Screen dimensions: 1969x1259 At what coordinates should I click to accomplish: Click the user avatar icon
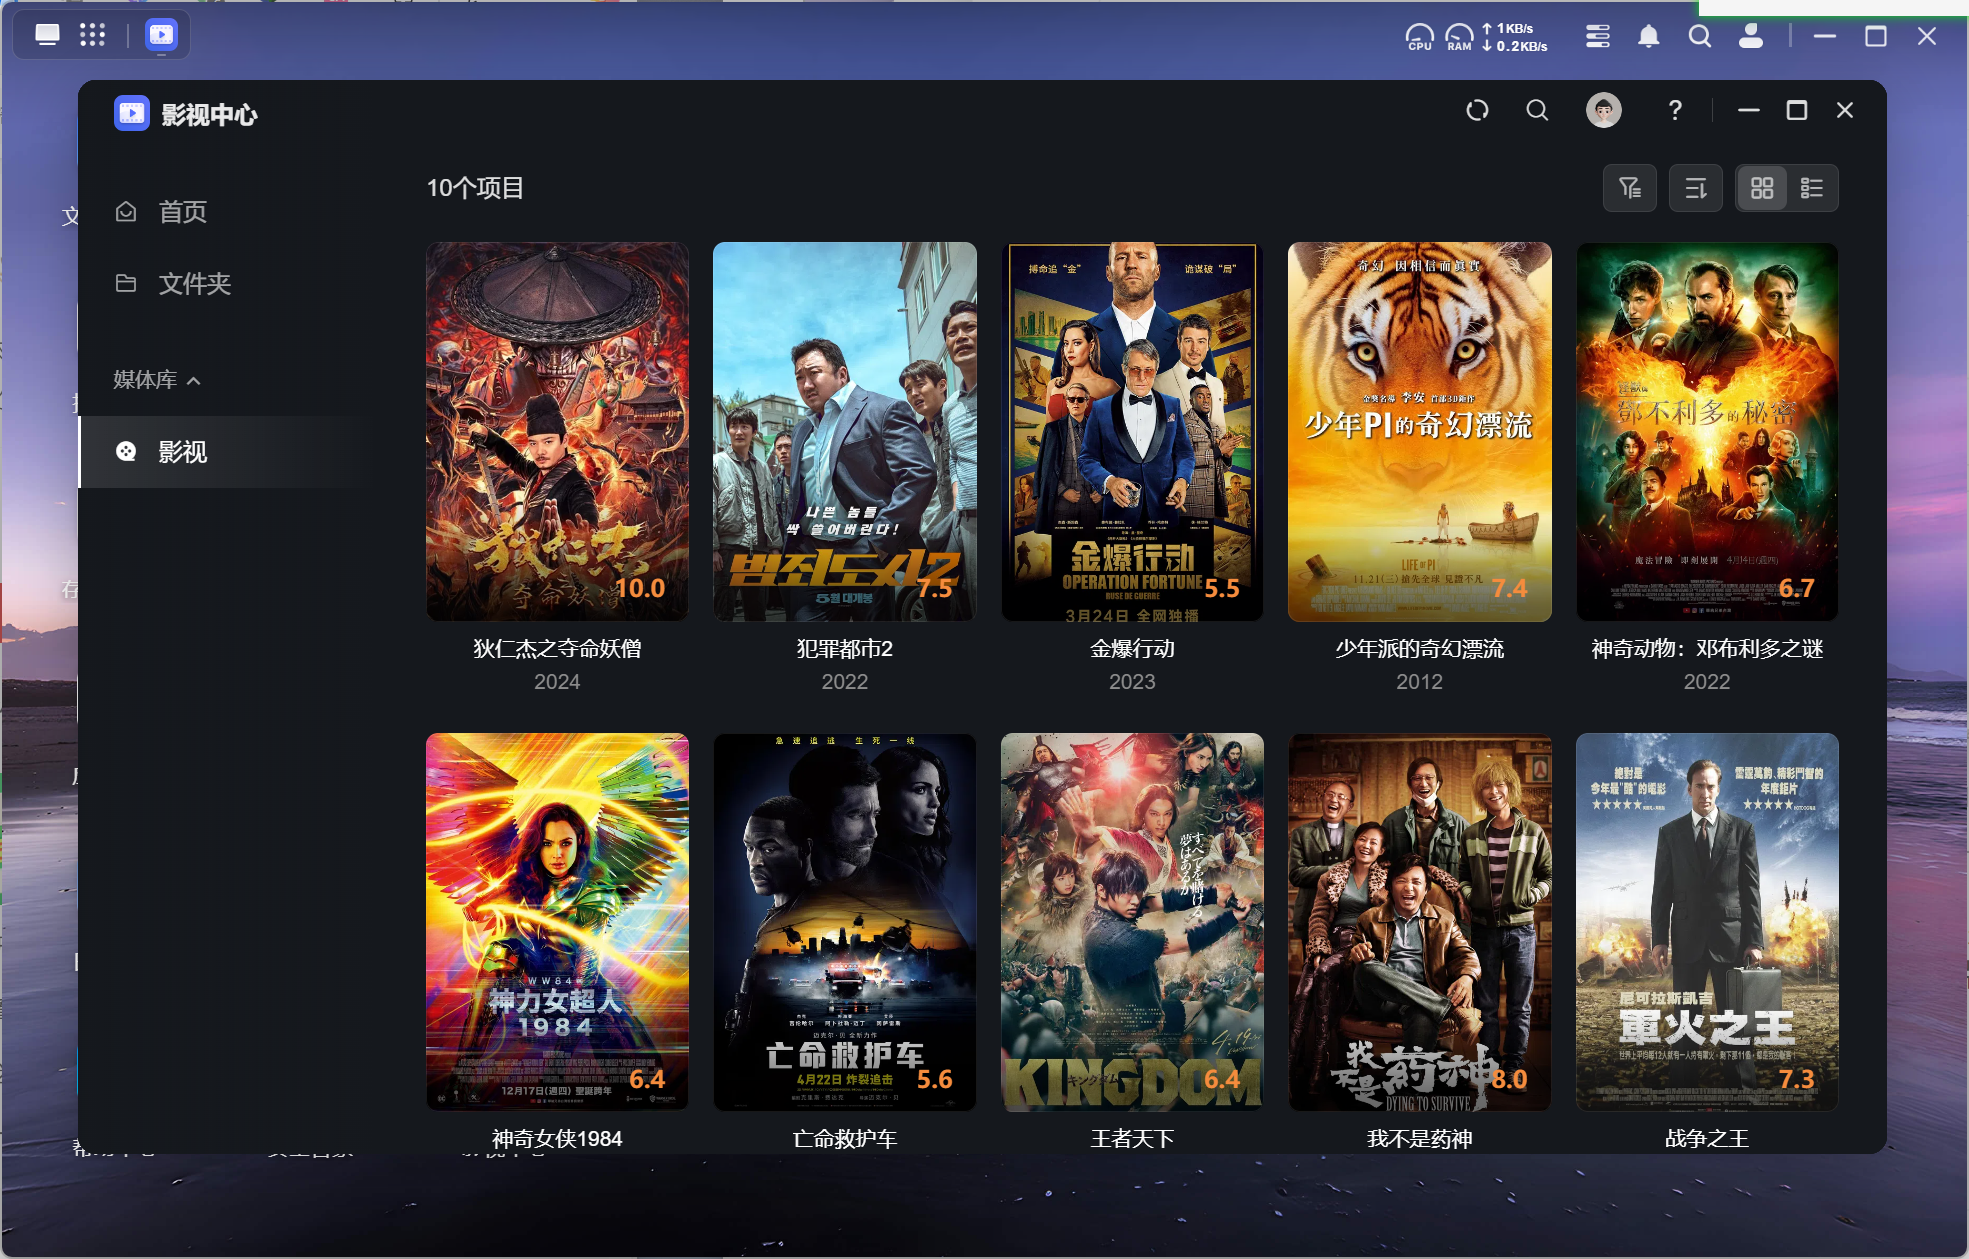(1603, 110)
